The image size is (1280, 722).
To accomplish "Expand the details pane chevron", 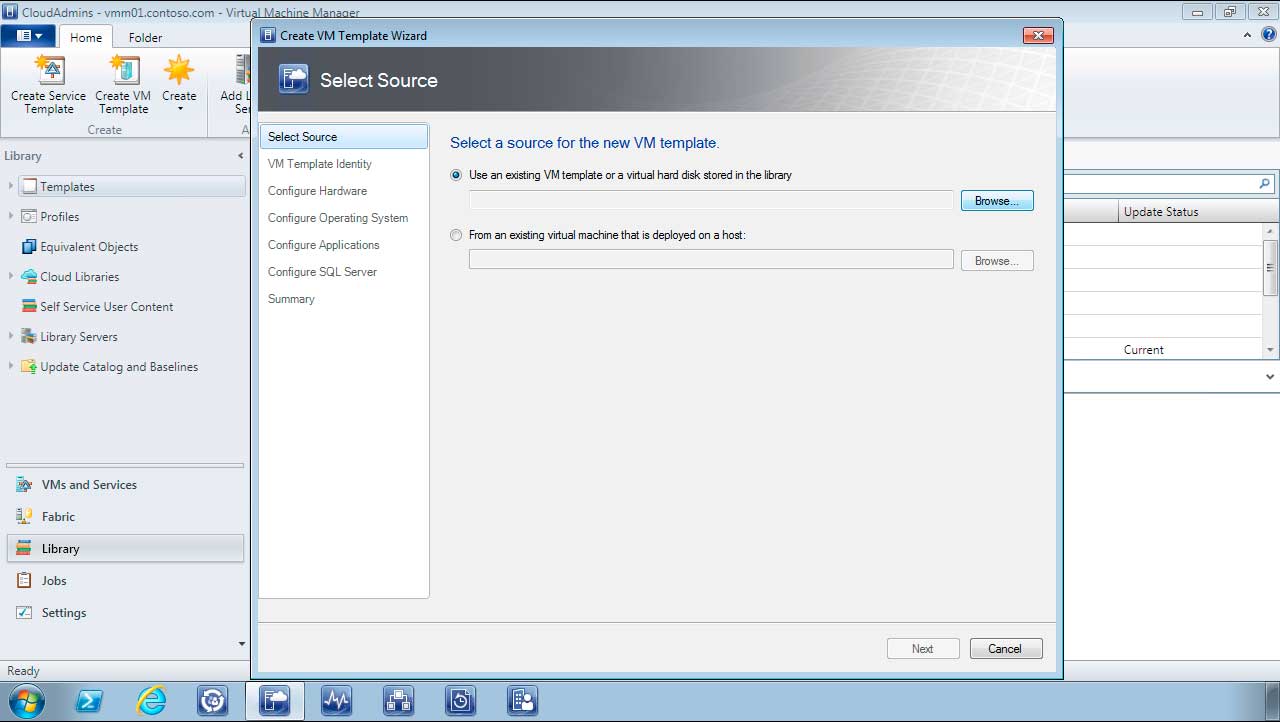I will [1270, 377].
